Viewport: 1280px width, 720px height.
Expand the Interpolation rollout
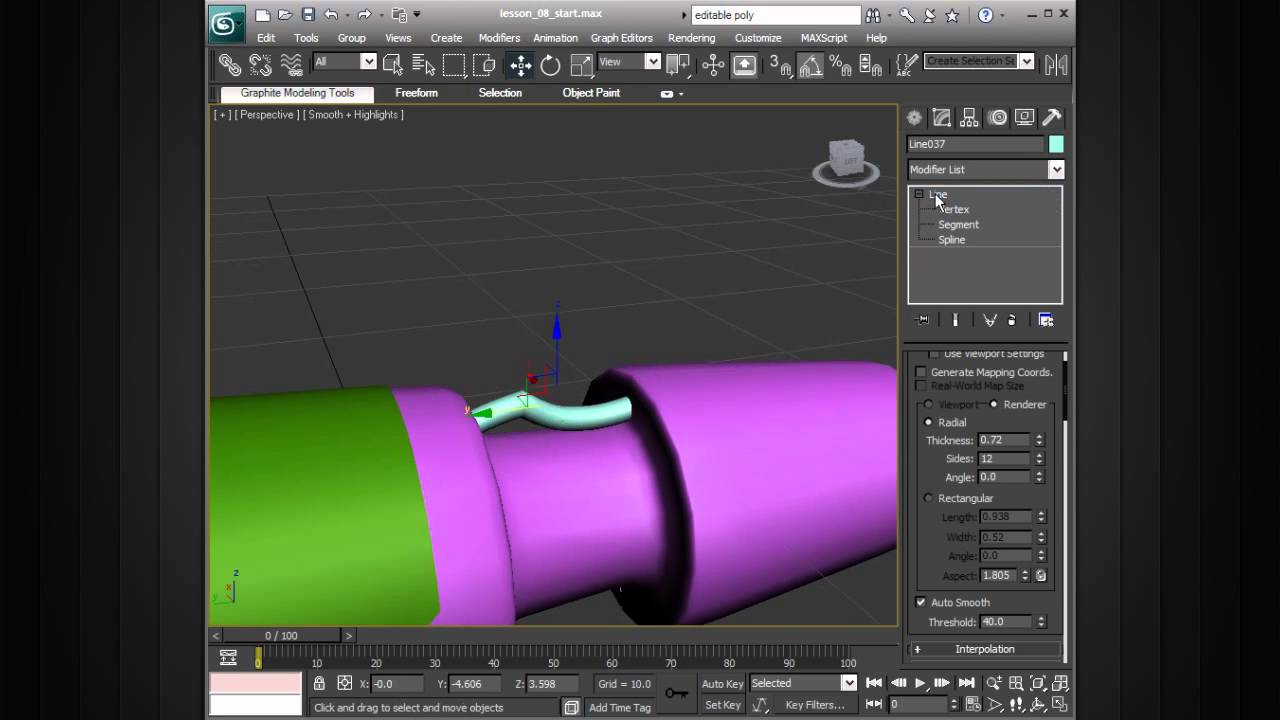pyautogui.click(x=985, y=649)
